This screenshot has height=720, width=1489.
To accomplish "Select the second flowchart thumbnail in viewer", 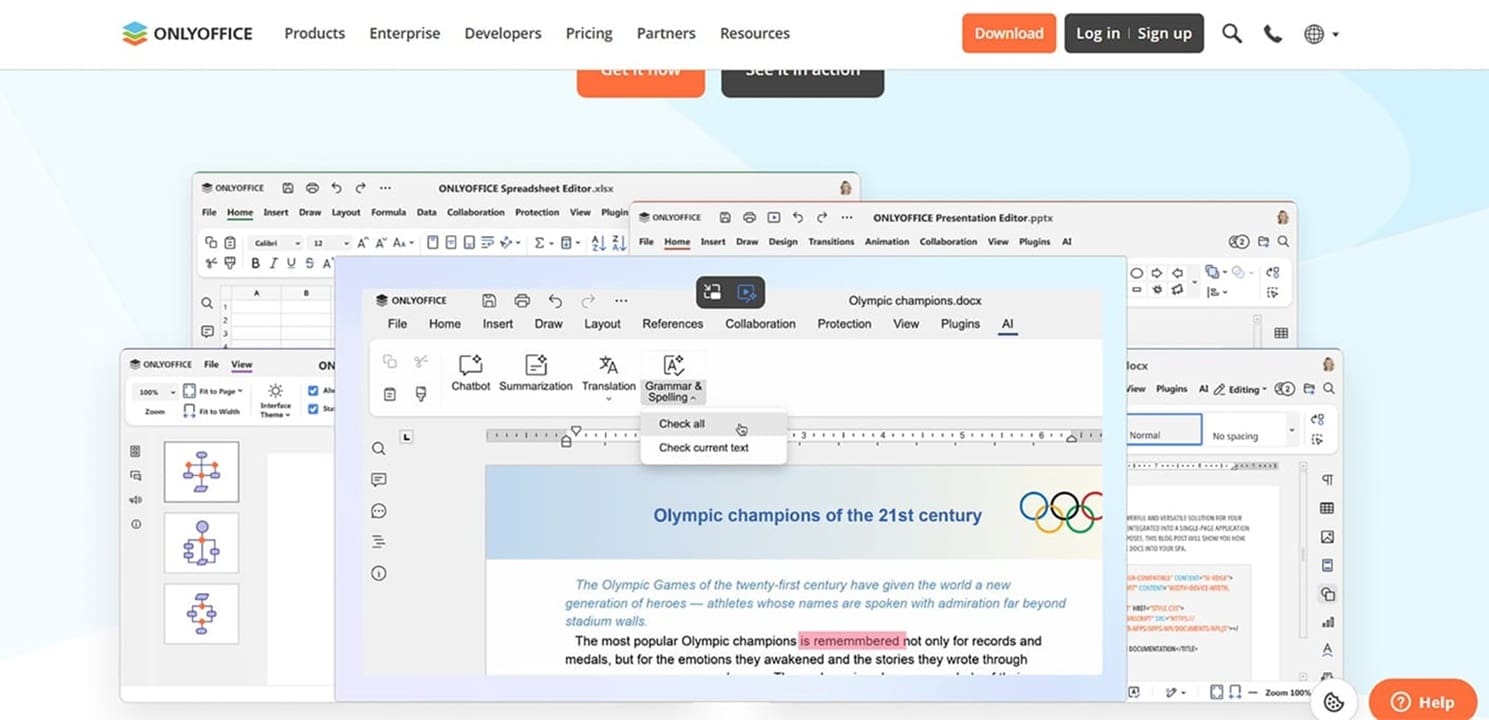I will point(201,543).
